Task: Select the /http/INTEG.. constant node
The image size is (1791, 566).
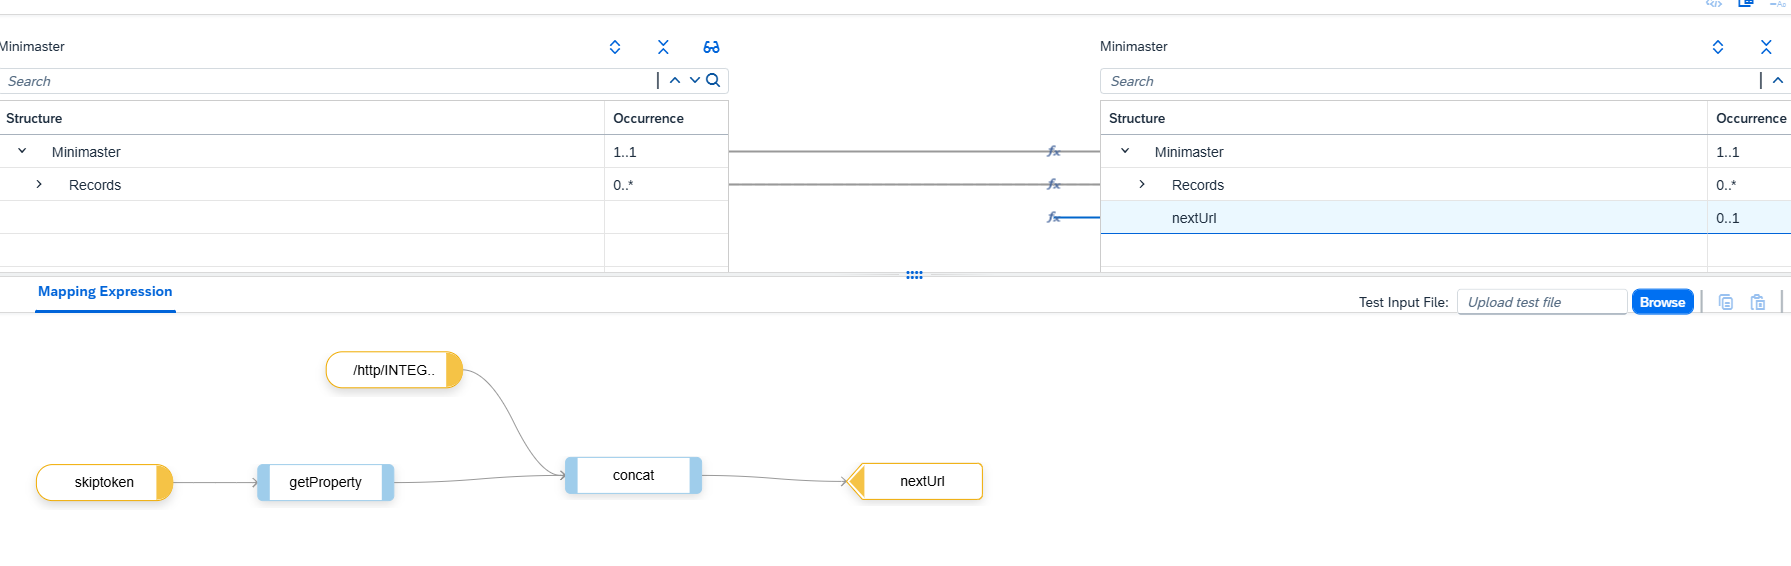Action: pyautogui.click(x=394, y=370)
